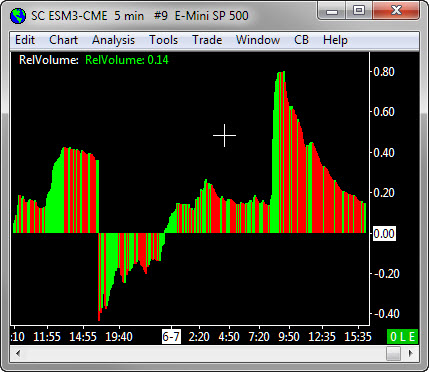This screenshot has width=429, height=372.
Task: Open the Trade menu
Action: click(207, 40)
